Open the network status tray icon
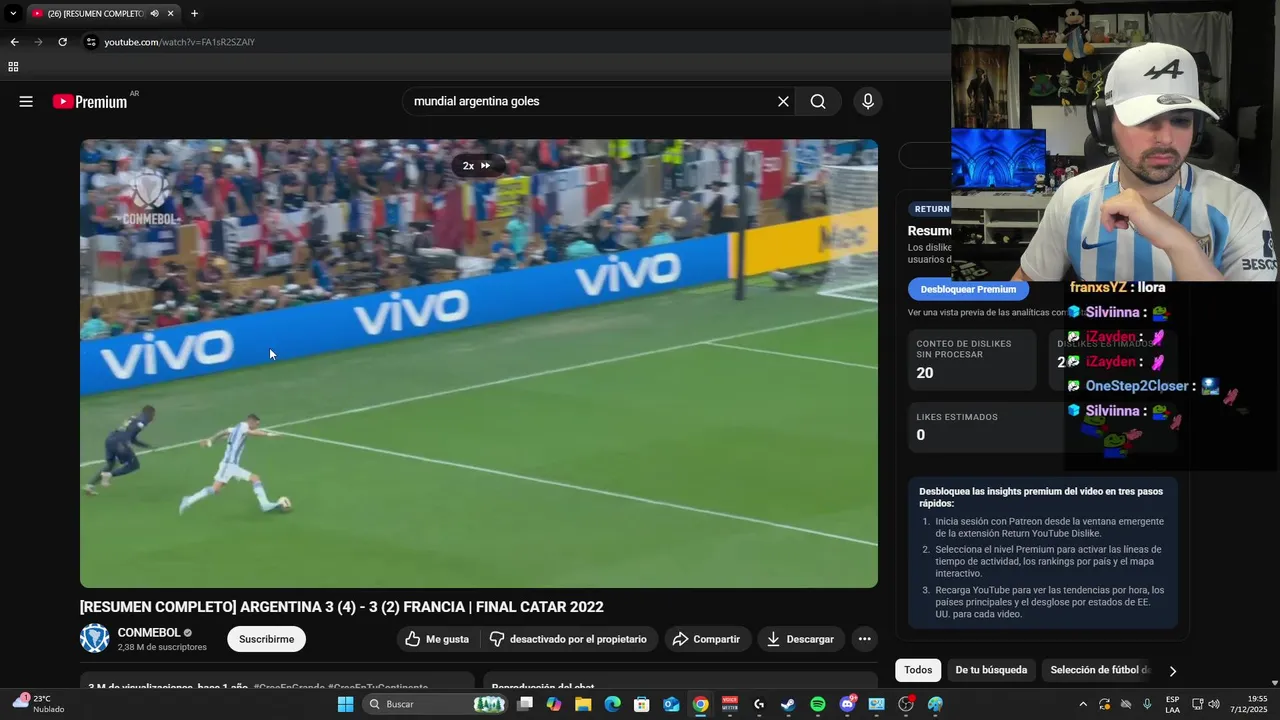 click(1198, 704)
